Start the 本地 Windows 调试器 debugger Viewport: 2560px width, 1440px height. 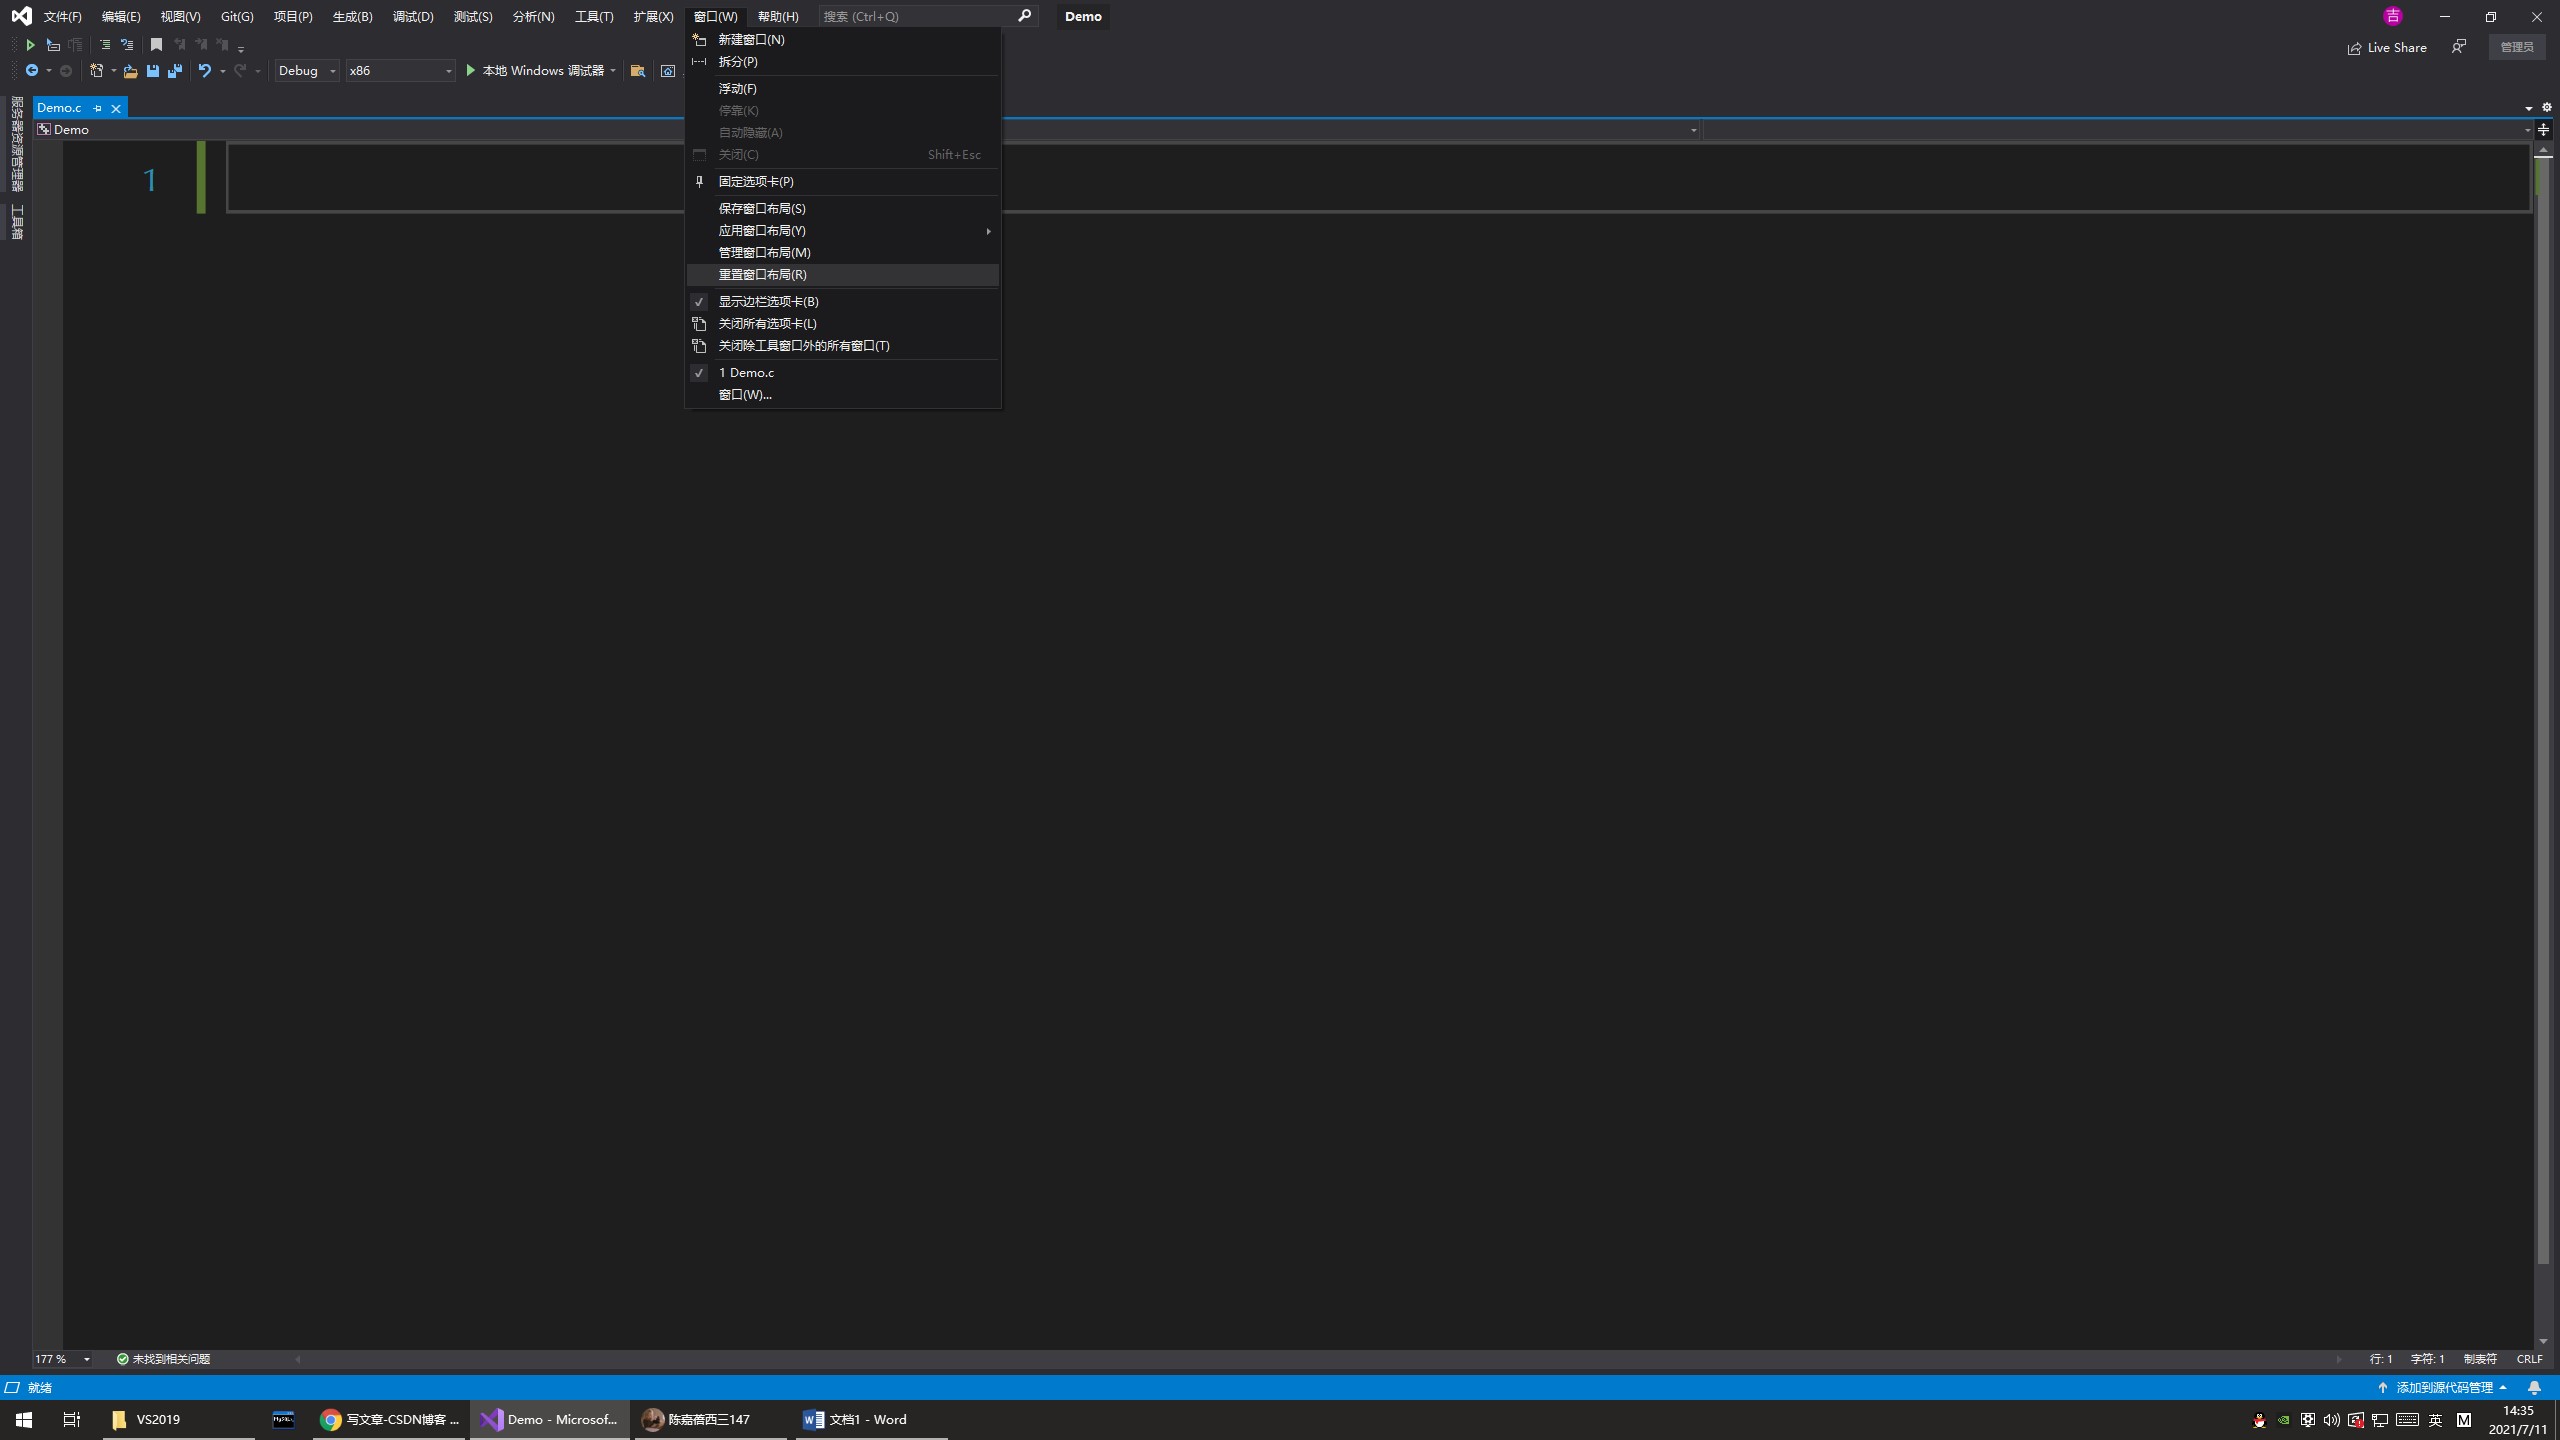point(541,70)
